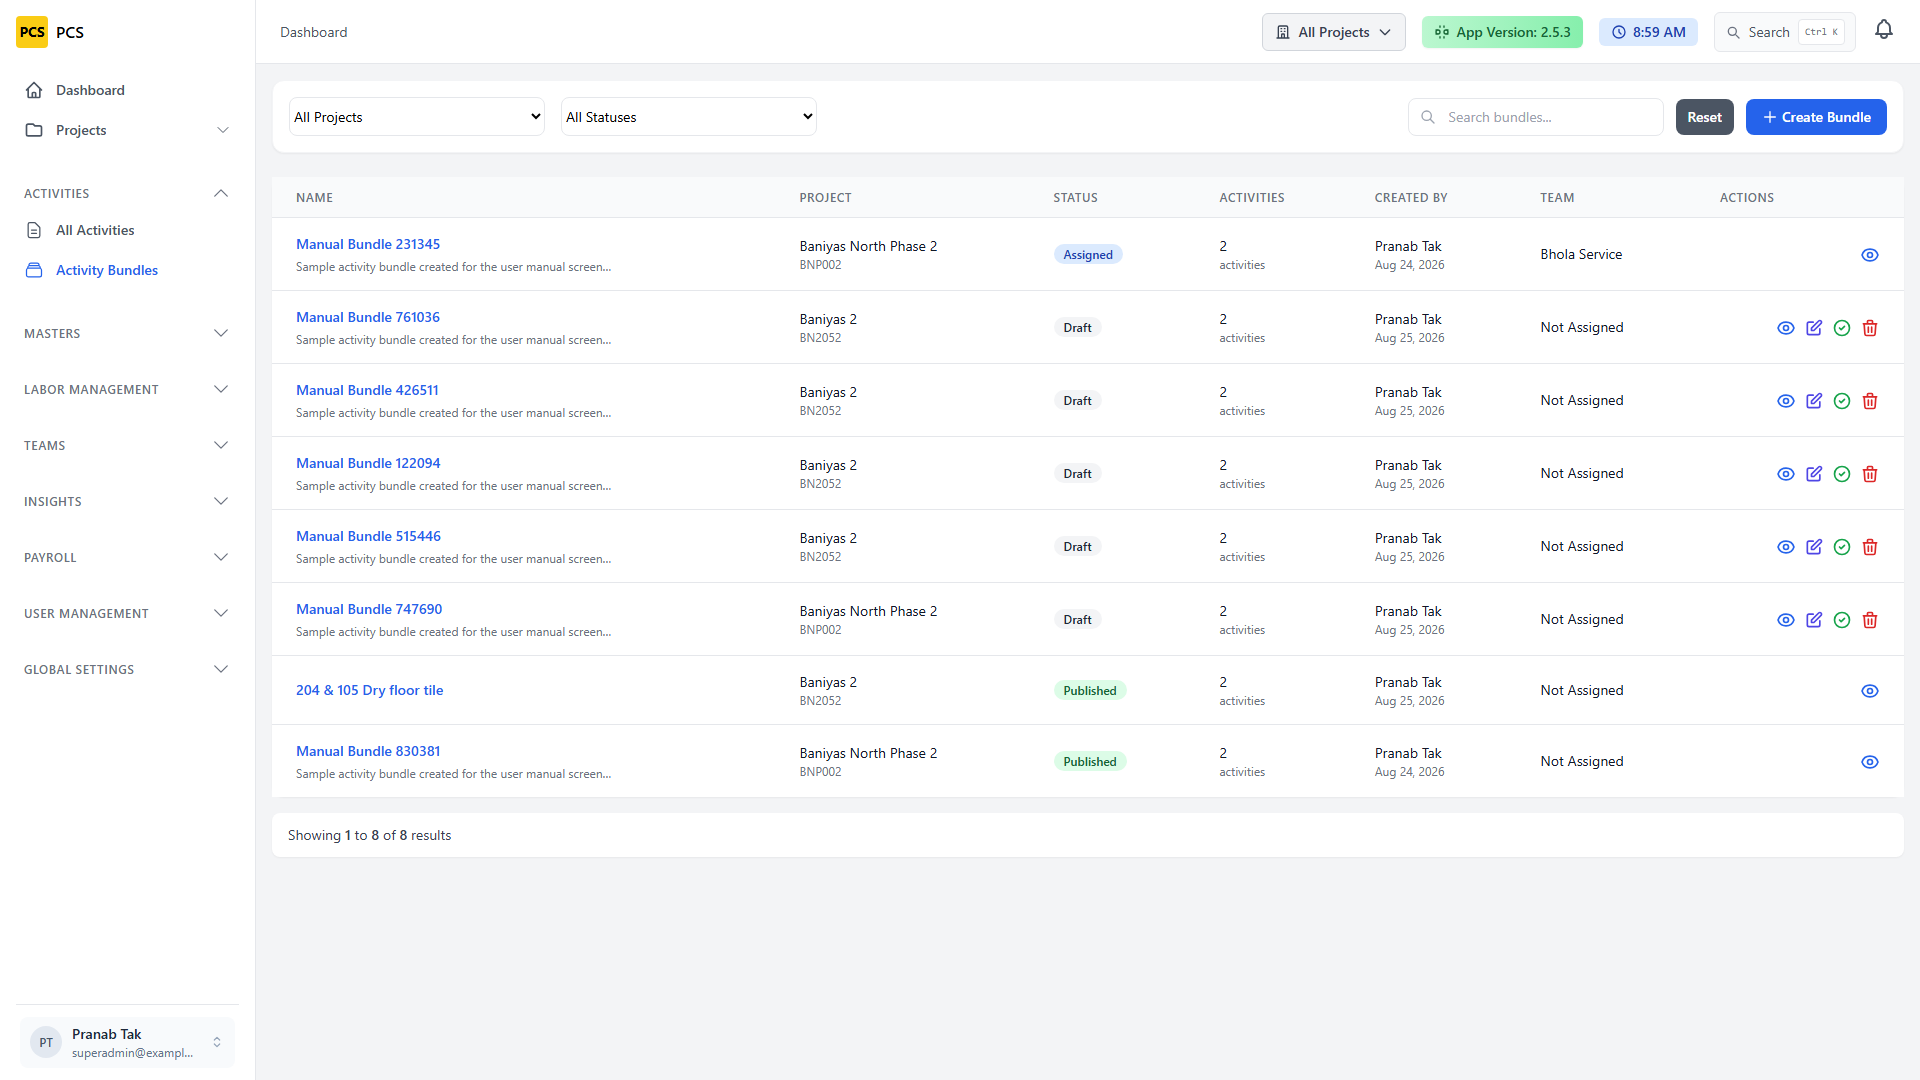Viewport: 1920px width, 1080px height.
Task: View Manual Bundle 231345 eye icon
Action: [x=1870, y=255]
